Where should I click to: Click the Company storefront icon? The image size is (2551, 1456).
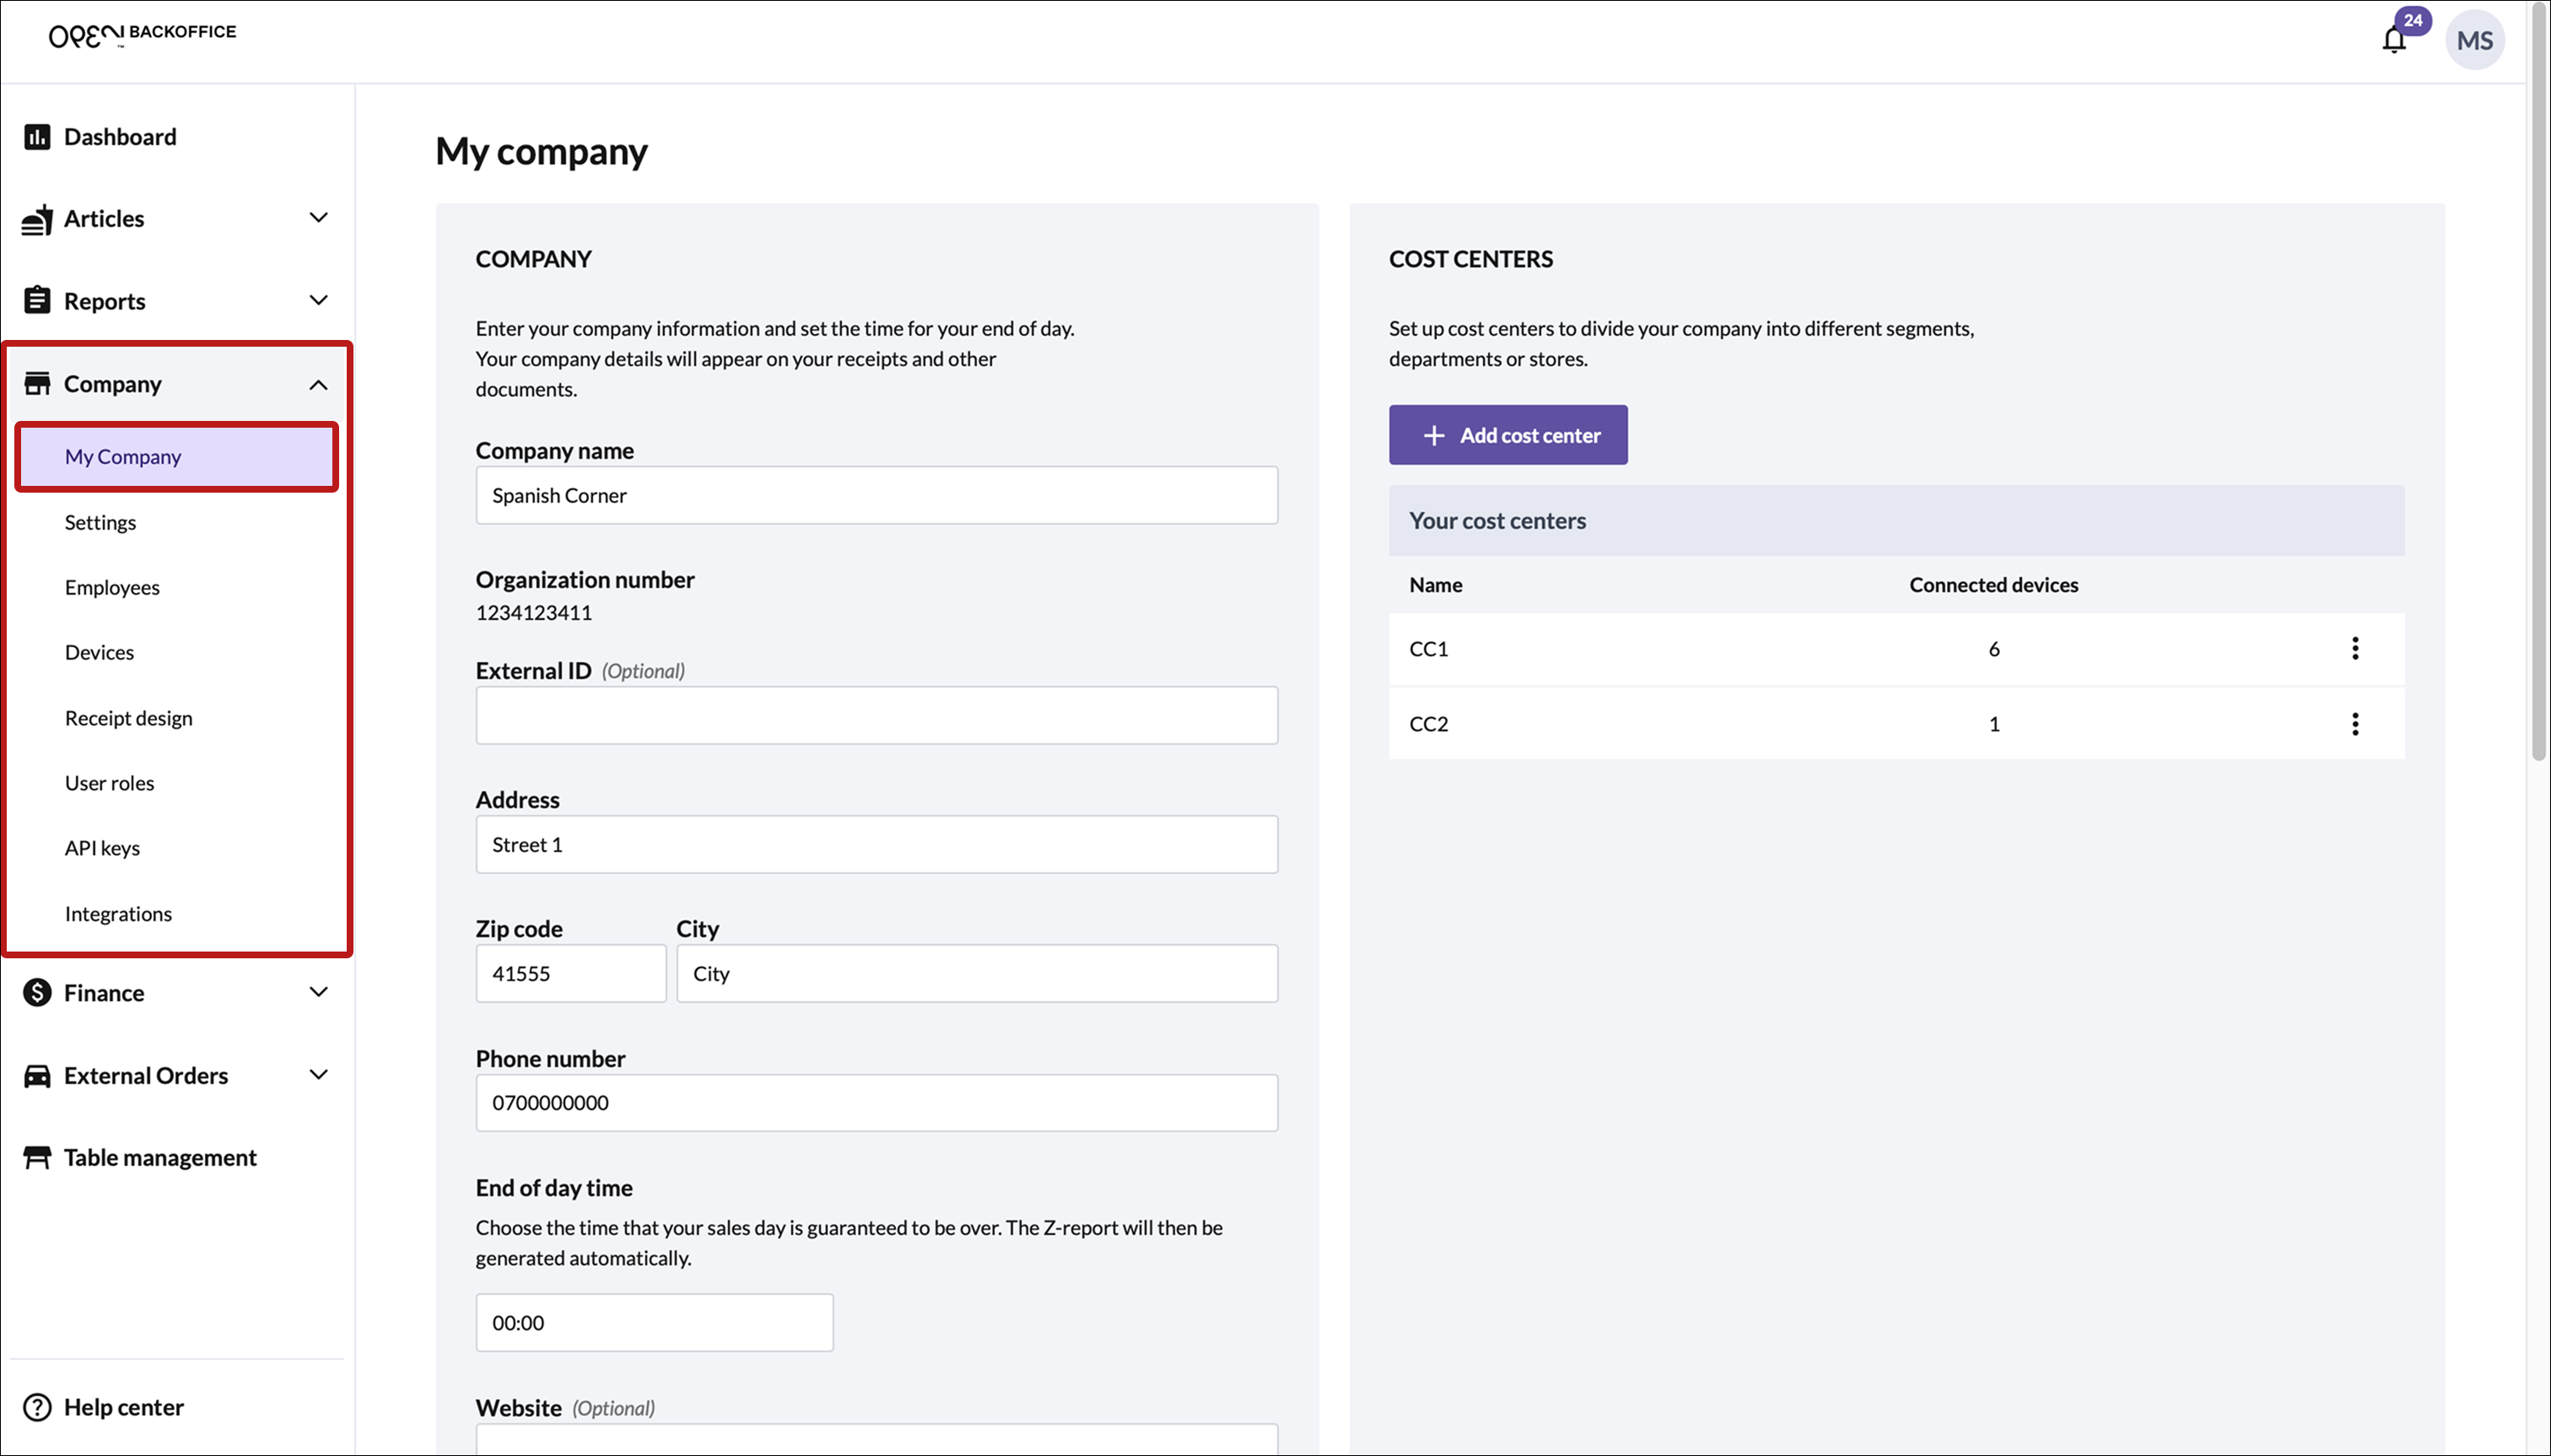click(x=37, y=384)
